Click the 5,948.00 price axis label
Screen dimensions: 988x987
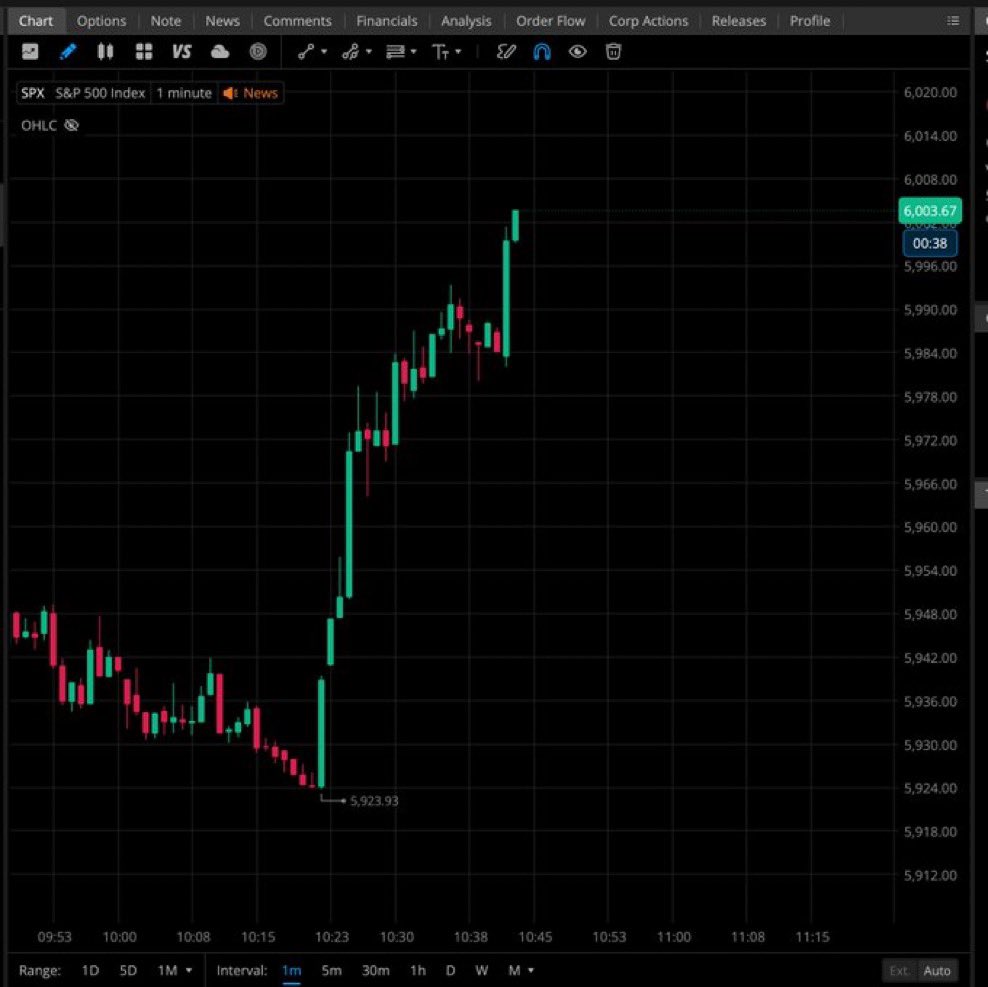pyautogui.click(x=930, y=614)
